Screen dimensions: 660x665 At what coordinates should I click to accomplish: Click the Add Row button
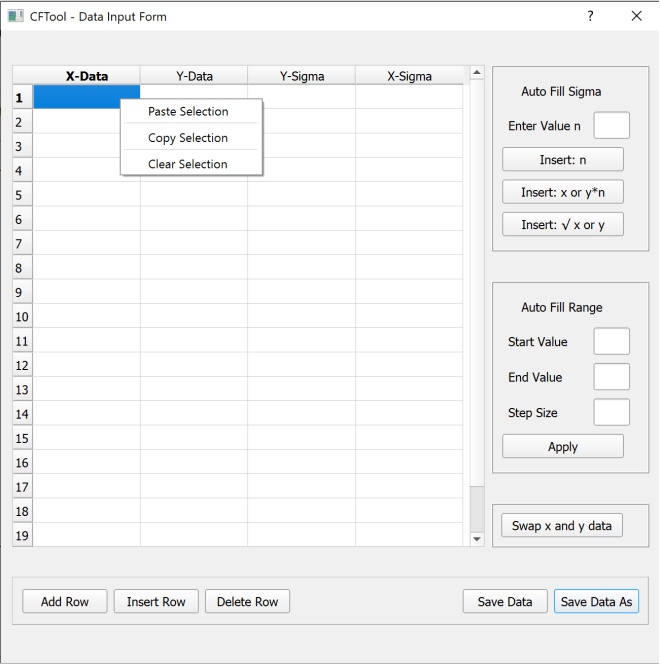click(x=65, y=601)
